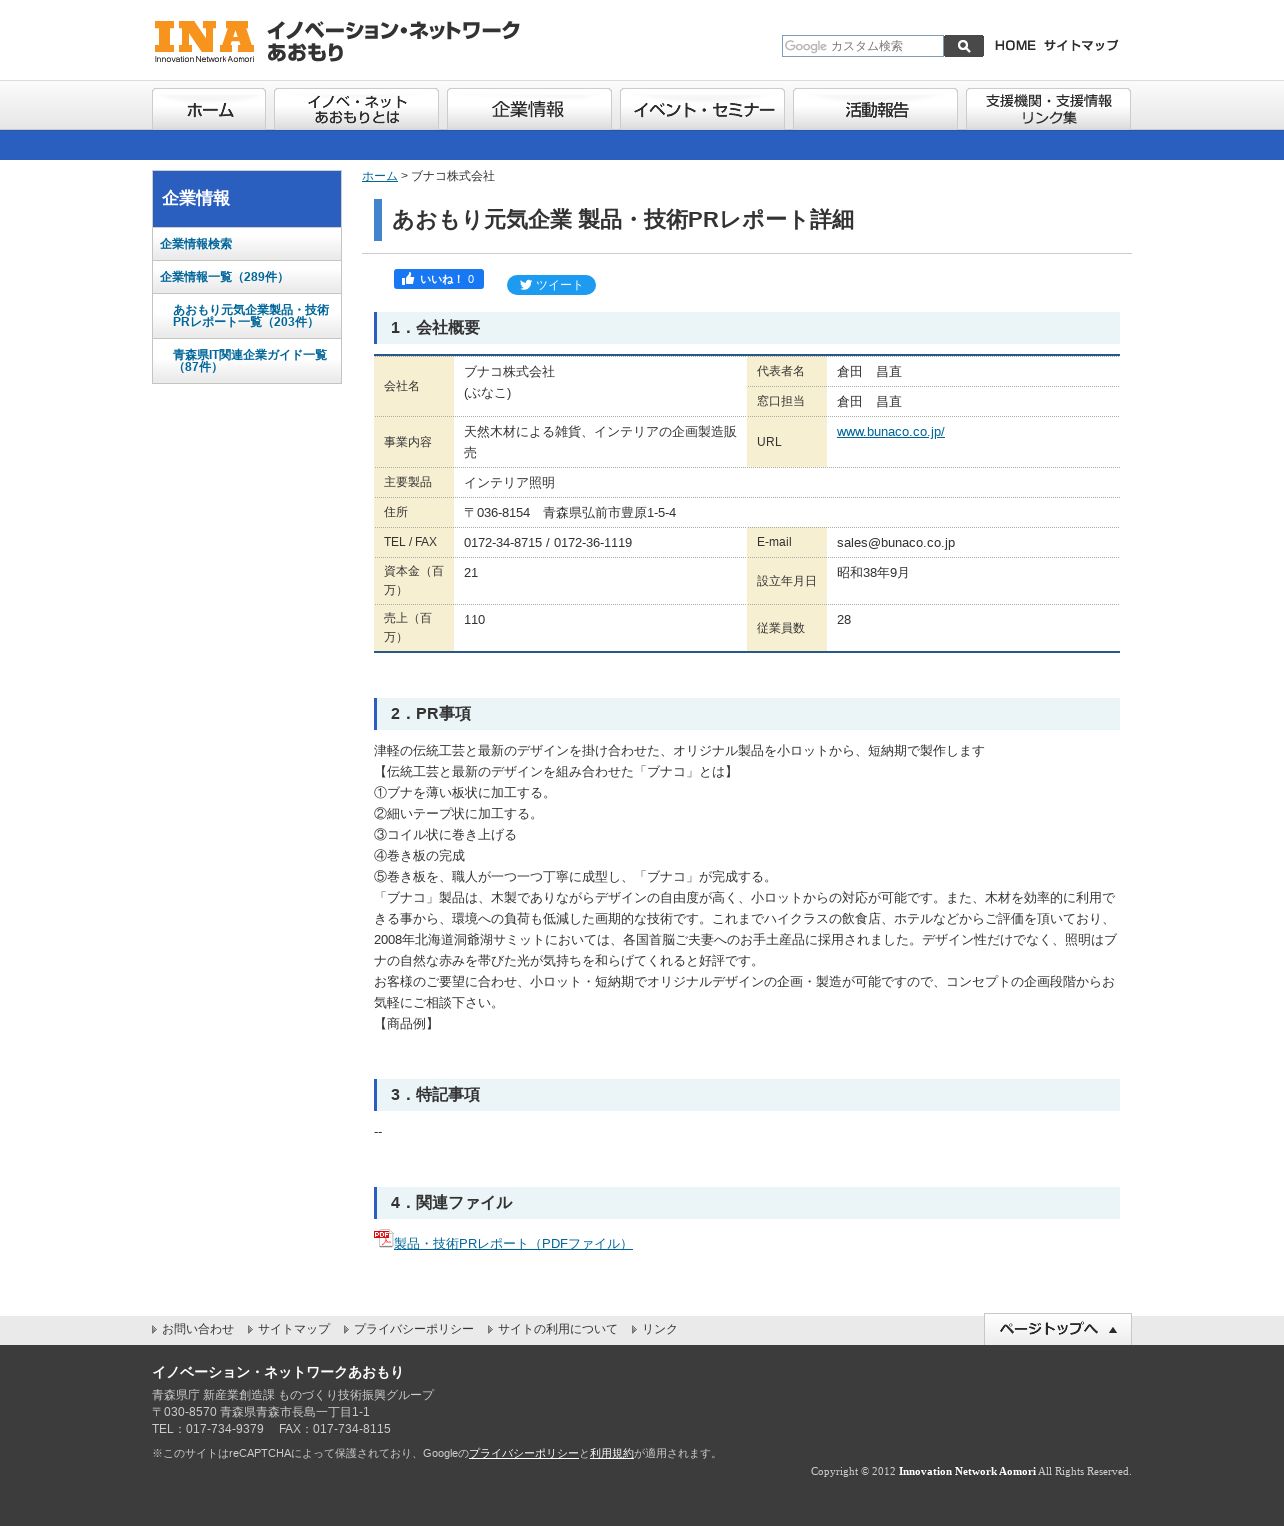Click the address 〒036-8154 青森県弘前市豊原1-5-4
This screenshot has height=1526, width=1284.
570,513
